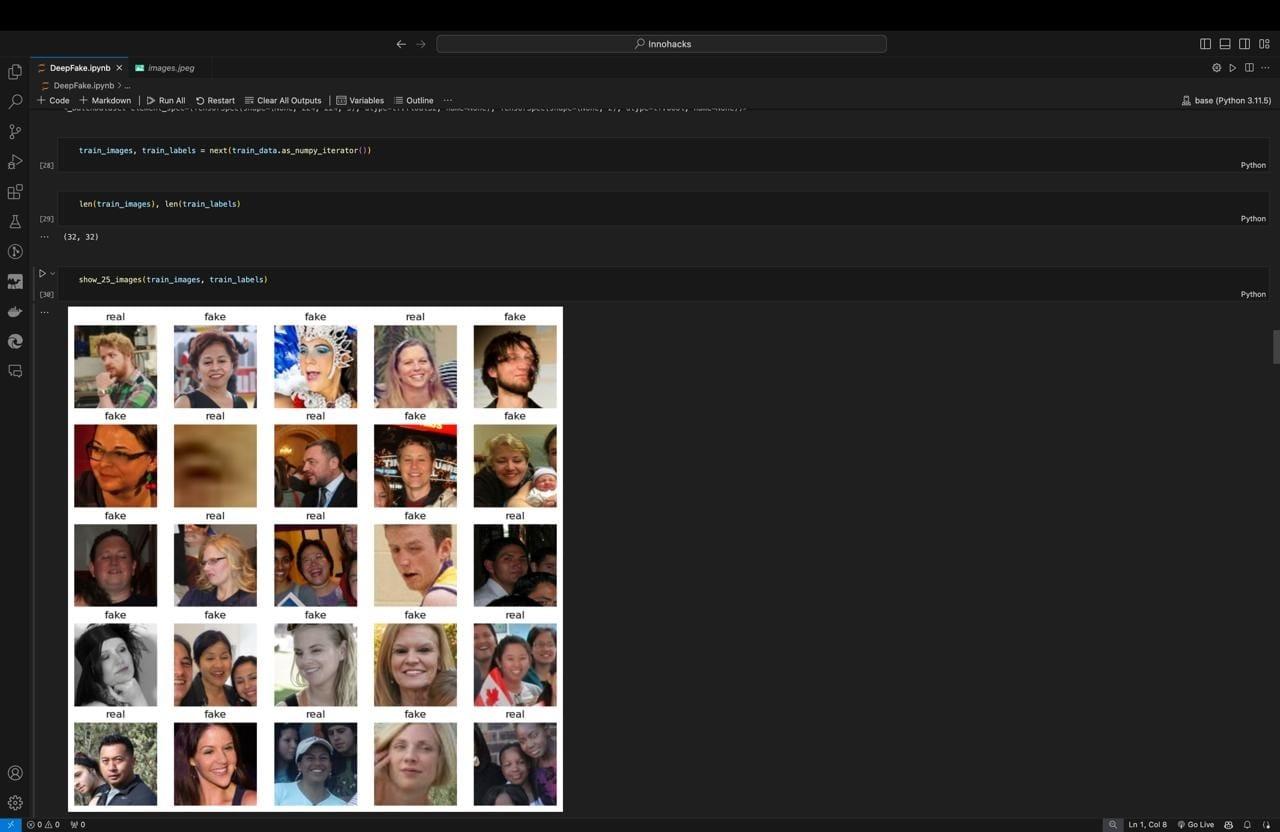Go forward with the navigation arrow
1280x832 pixels.
point(421,44)
